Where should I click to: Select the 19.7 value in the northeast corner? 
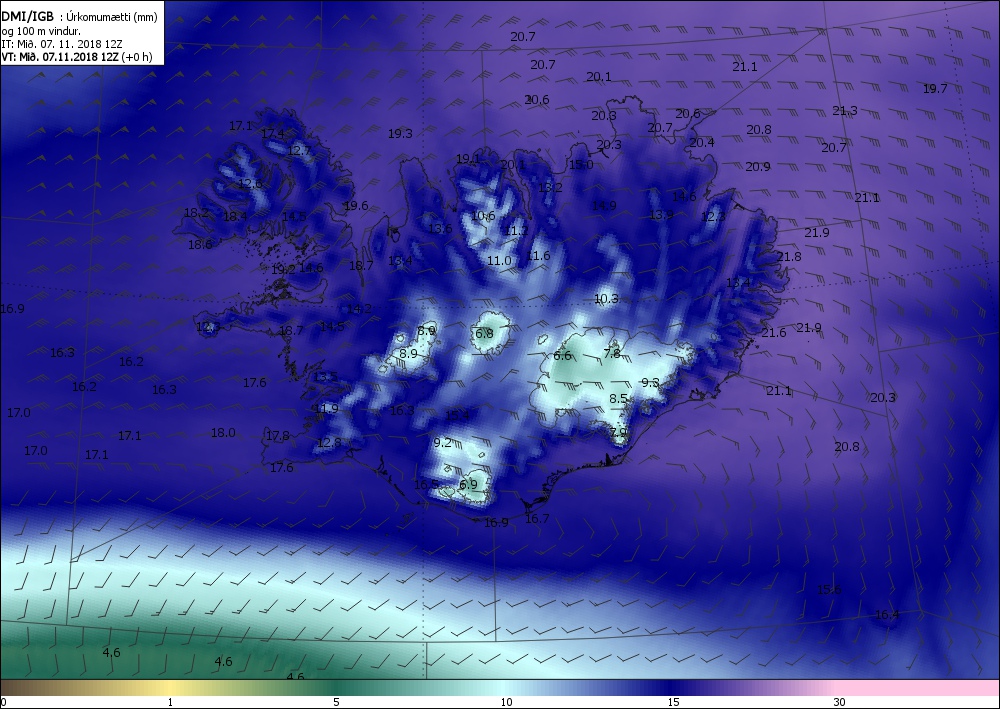pyautogui.click(x=935, y=89)
